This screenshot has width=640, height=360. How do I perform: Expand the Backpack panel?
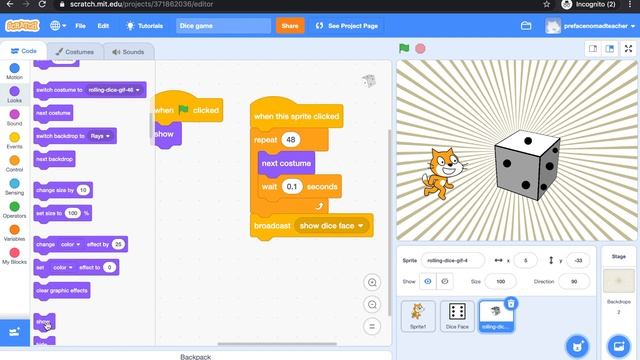(196, 356)
